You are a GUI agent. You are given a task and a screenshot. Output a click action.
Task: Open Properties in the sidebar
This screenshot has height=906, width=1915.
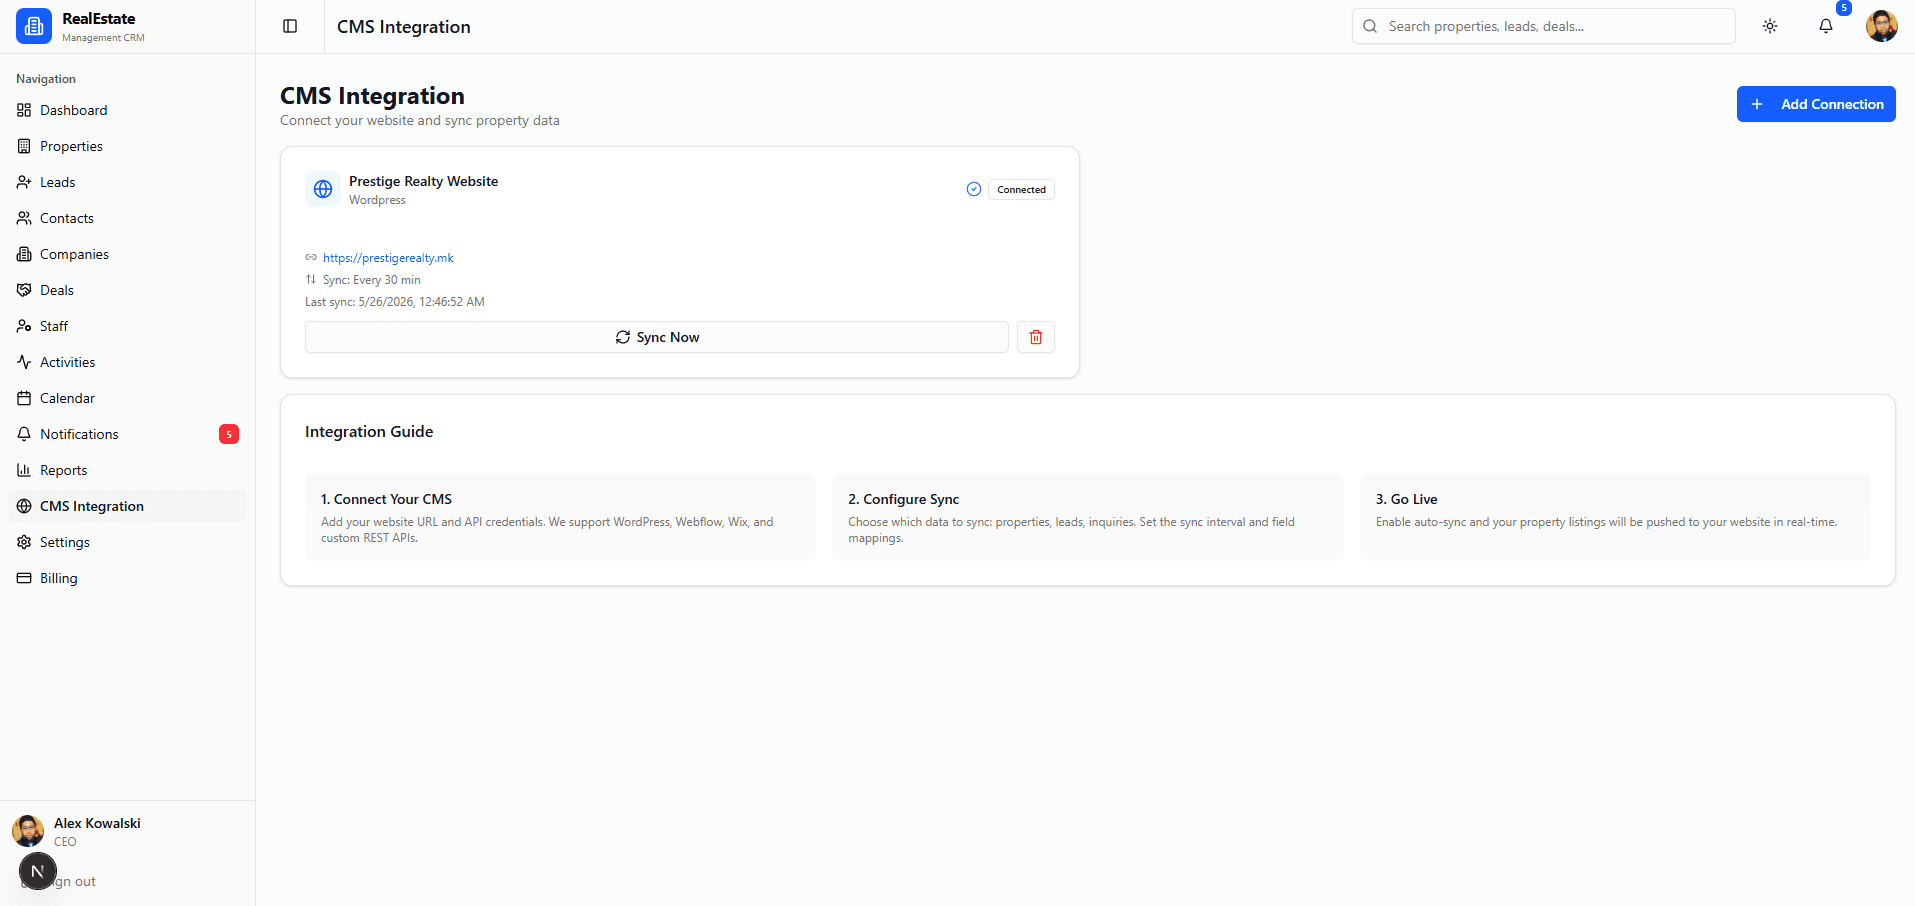click(127, 146)
